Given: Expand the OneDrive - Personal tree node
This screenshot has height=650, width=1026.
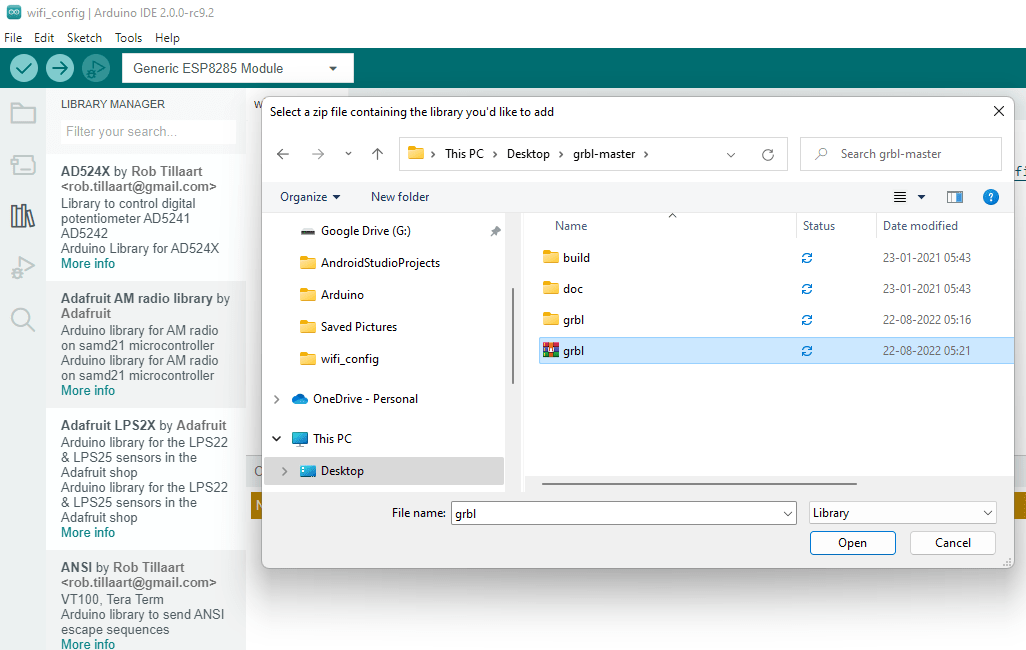Looking at the screenshot, I should pyautogui.click(x=277, y=399).
